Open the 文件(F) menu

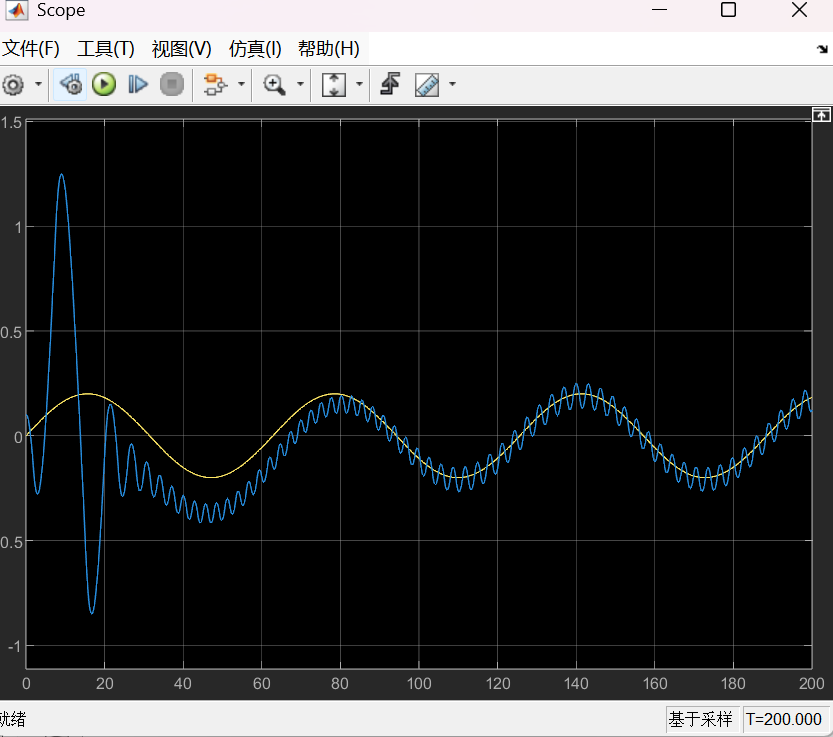tap(31, 49)
